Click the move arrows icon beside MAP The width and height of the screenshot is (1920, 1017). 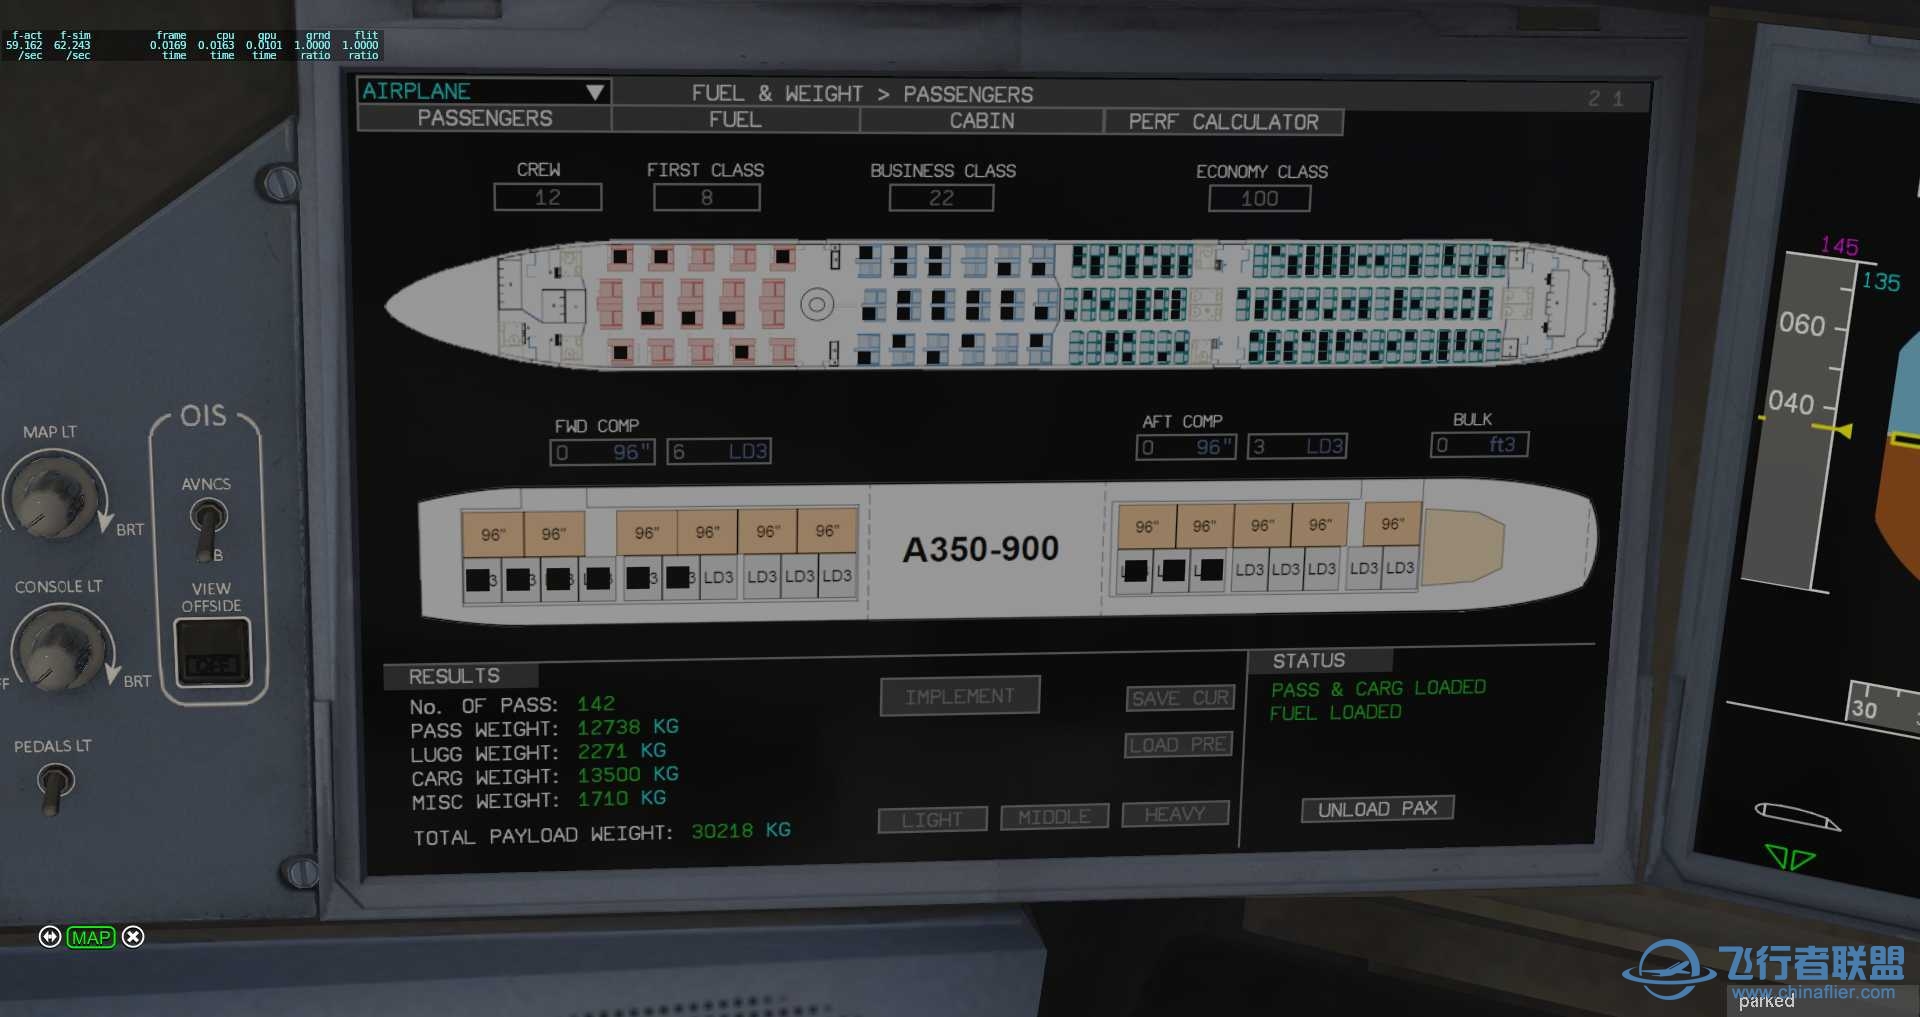pos(50,936)
